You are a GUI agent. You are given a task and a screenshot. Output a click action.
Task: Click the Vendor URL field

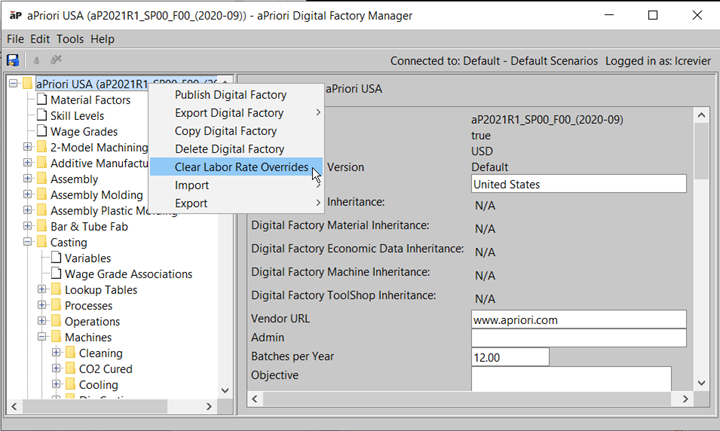pos(579,319)
